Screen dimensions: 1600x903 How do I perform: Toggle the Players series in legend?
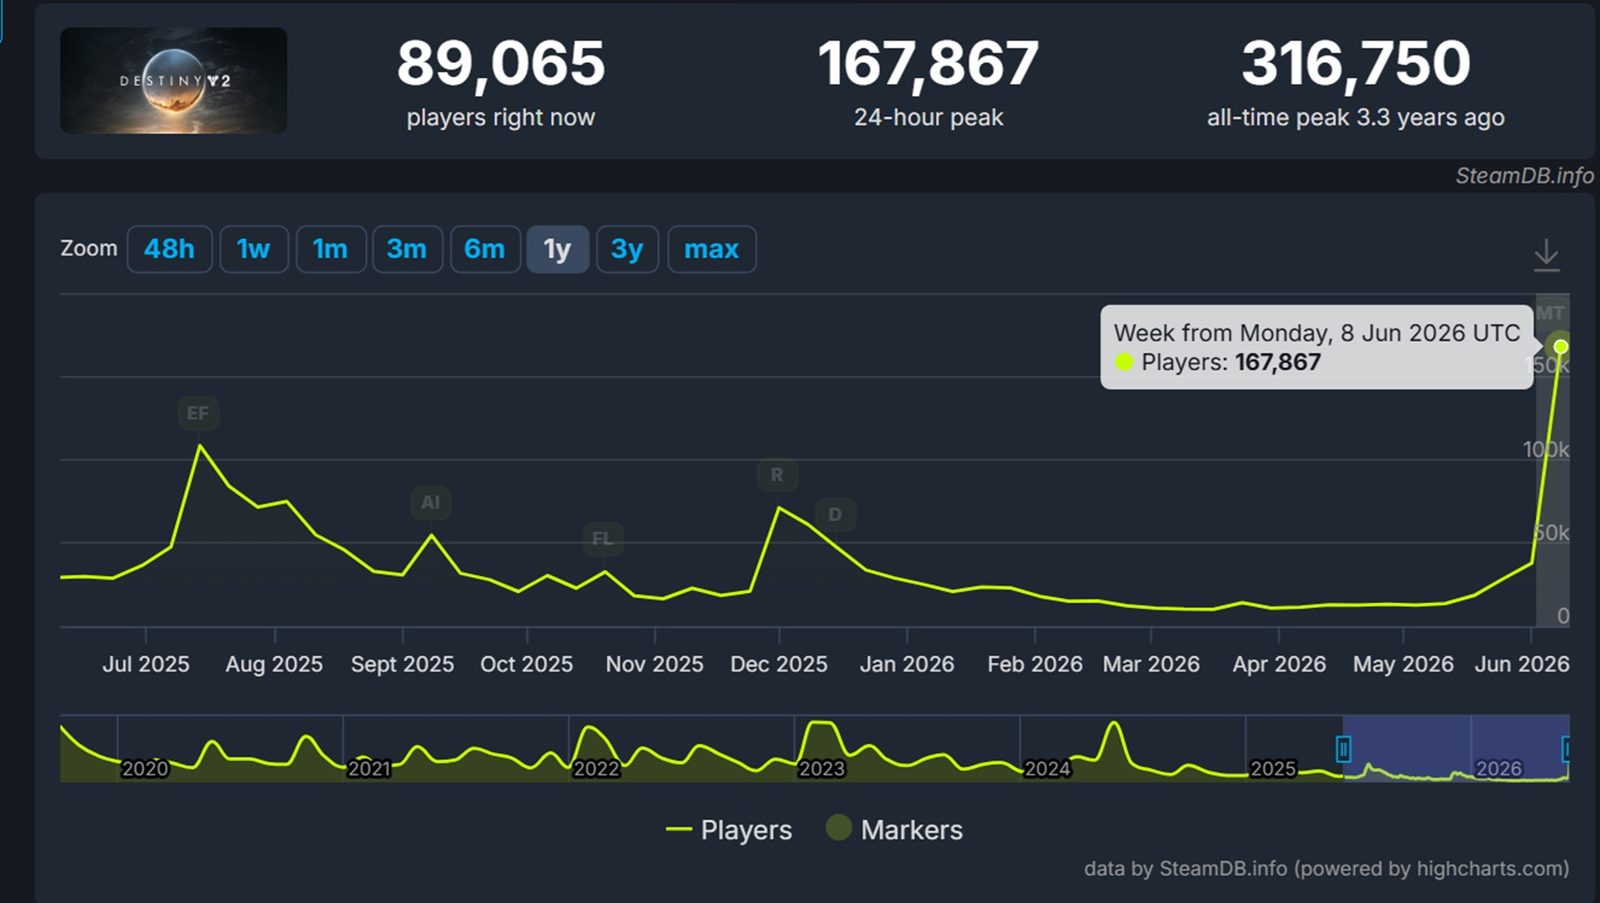729,830
